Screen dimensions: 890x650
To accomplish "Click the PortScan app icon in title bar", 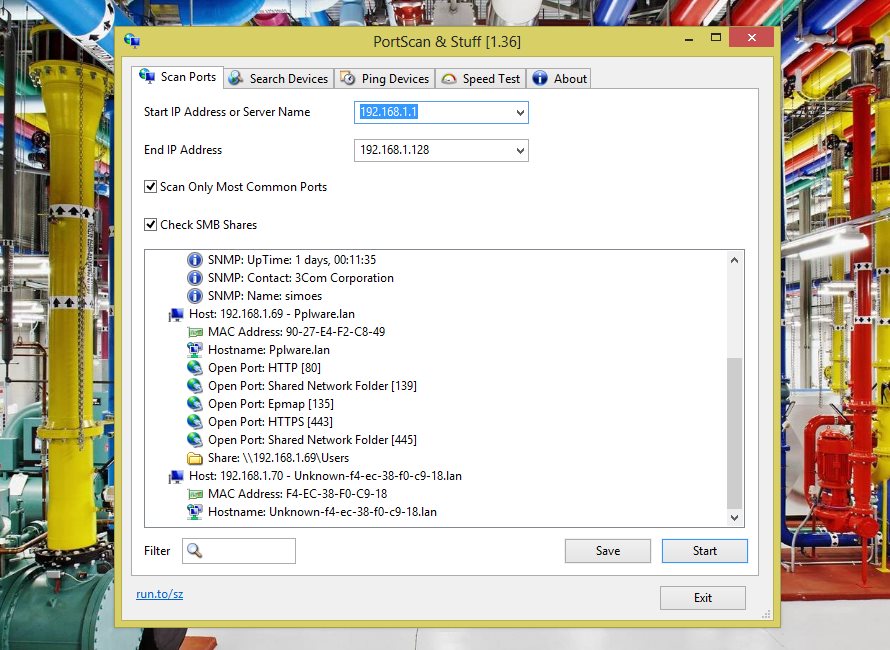I will click(132, 41).
